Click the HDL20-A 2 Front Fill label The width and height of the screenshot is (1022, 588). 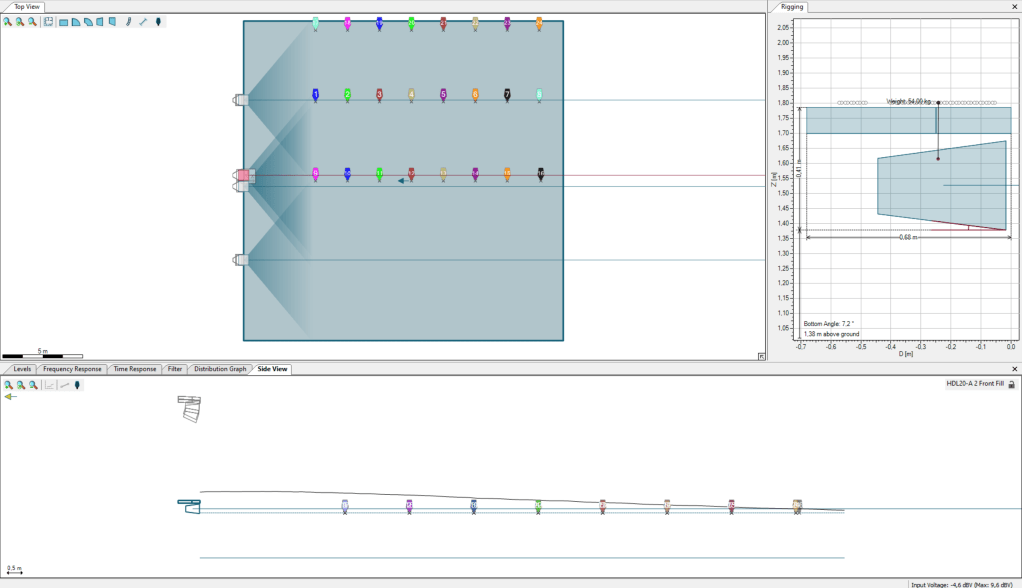[x=974, y=384]
